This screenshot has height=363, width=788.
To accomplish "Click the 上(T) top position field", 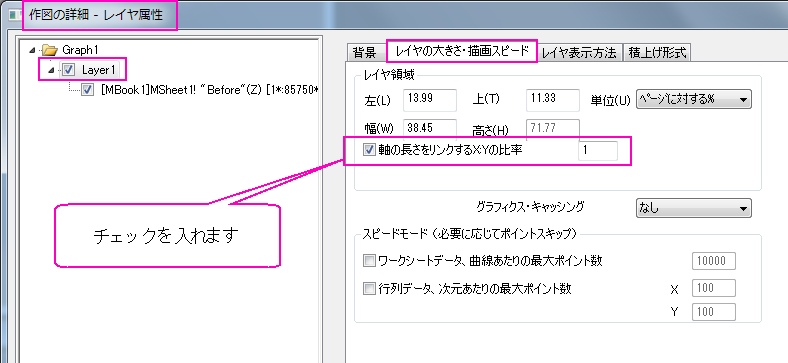I will pos(553,100).
